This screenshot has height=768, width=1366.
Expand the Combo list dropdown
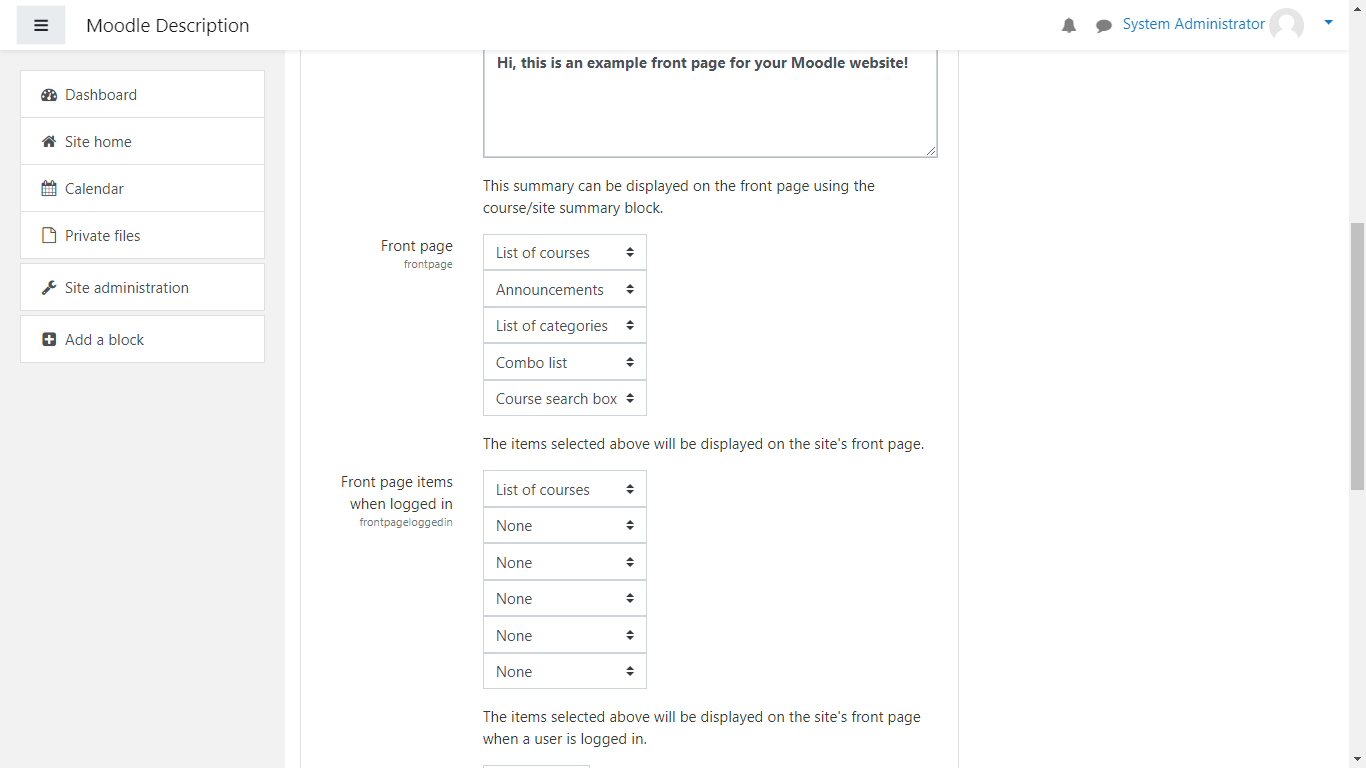point(564,362)
